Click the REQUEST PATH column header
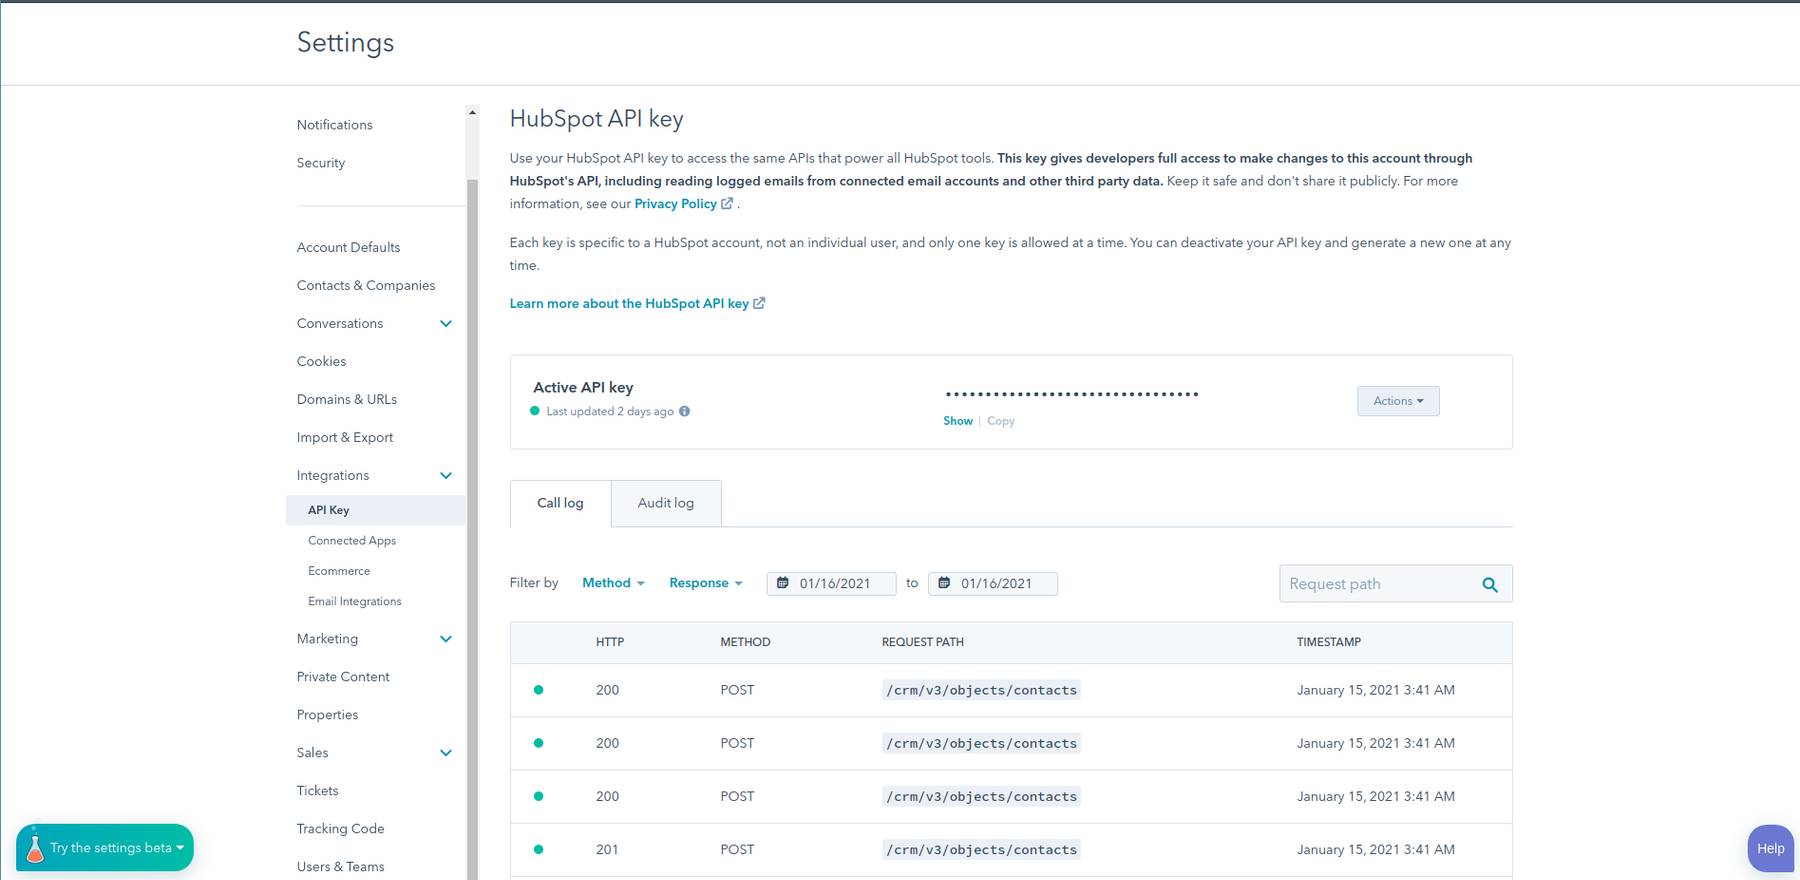1800x880 pixels. pos(923,642)
